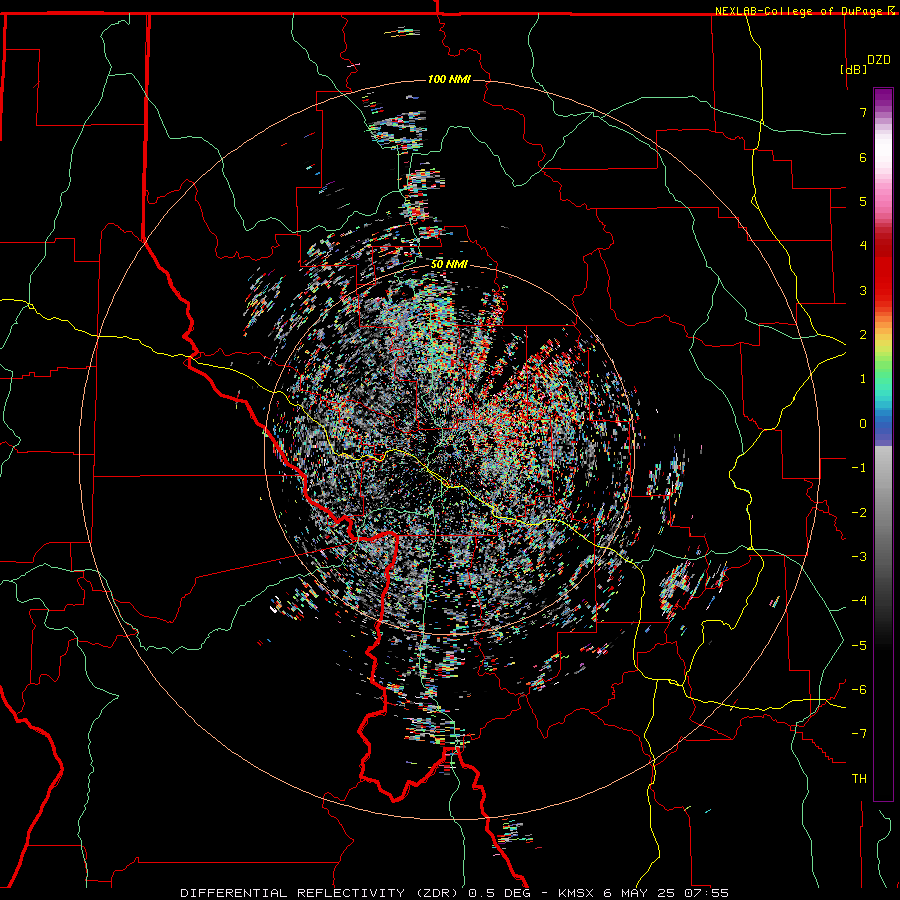The width and height of the screenshot is (900, 900).
Task: Click the [dB] unit label
Action: (854, 69)
